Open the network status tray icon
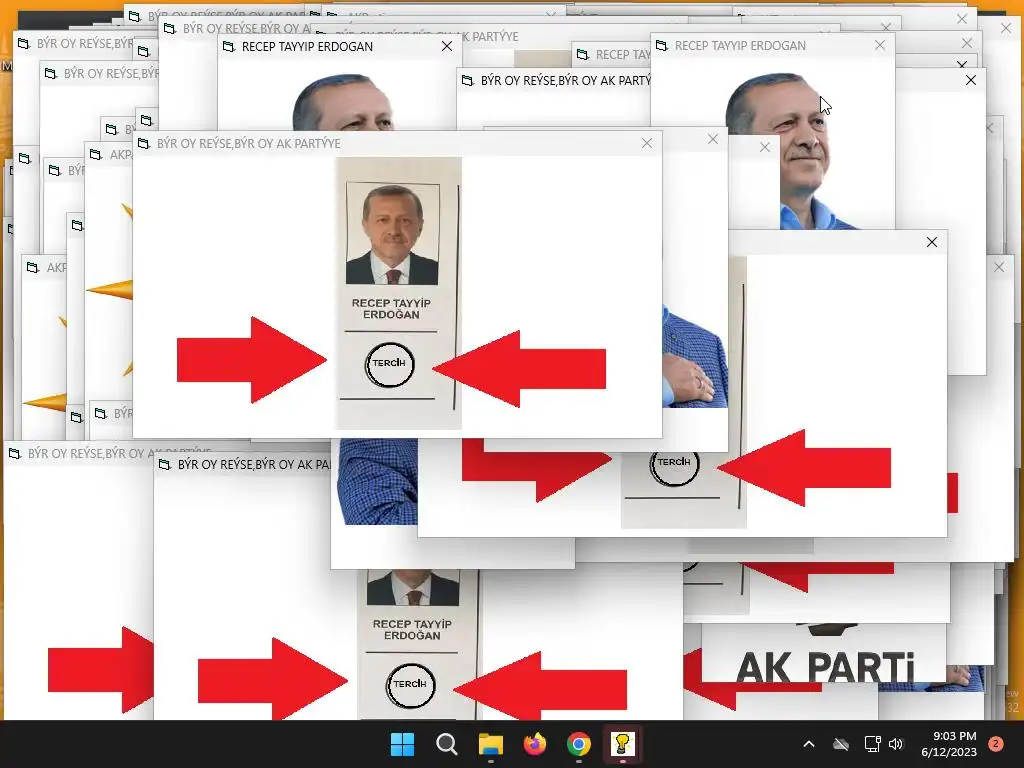The height and width of the screenshot is (768, 1024). 872,744
